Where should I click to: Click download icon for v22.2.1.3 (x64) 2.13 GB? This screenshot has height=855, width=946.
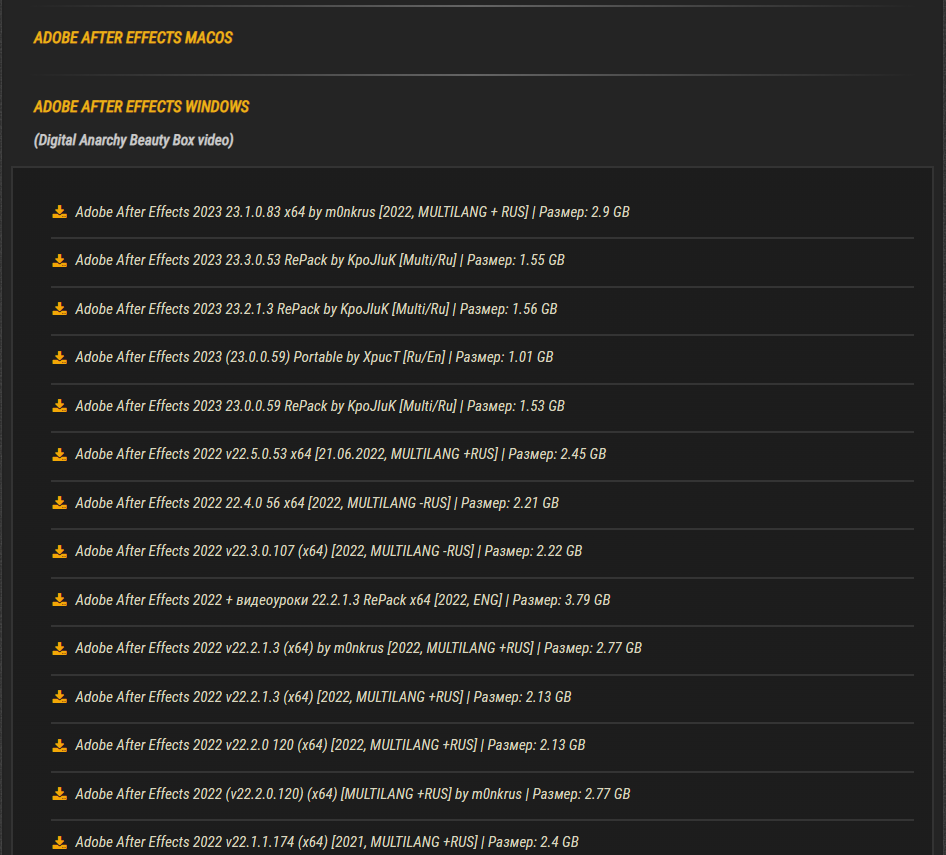click(x=59, y=697)
